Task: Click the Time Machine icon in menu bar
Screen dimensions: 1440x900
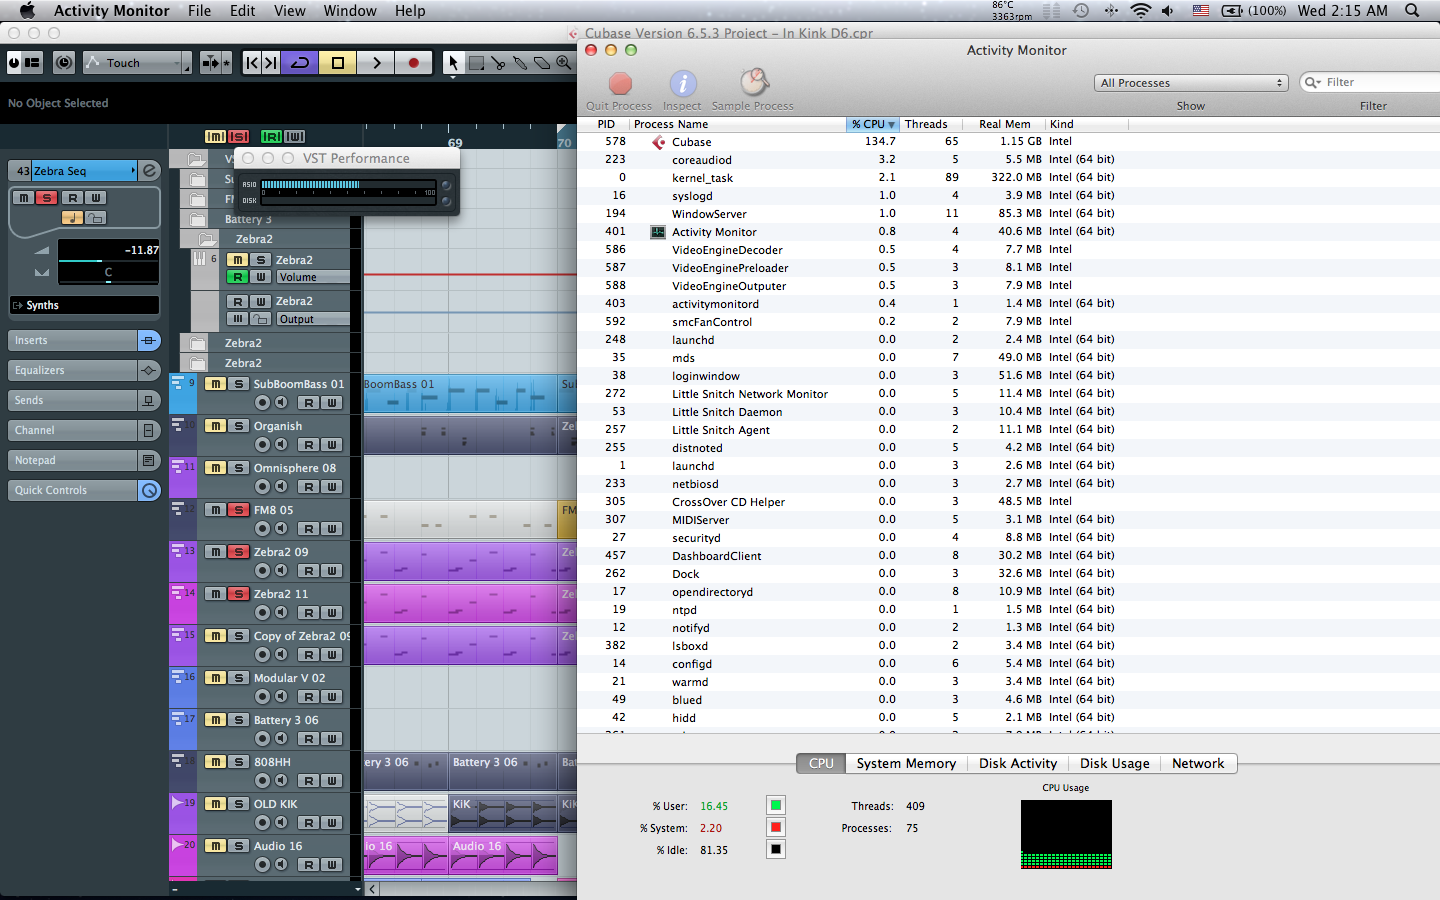Action: [1081, 11]
